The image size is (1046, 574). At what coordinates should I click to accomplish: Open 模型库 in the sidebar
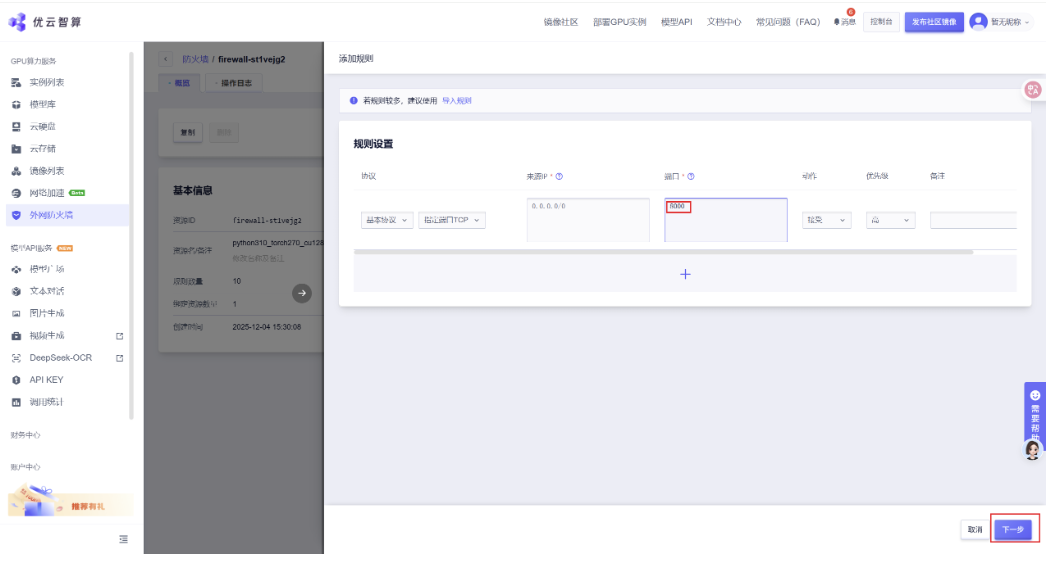click(x=43, y=104)
